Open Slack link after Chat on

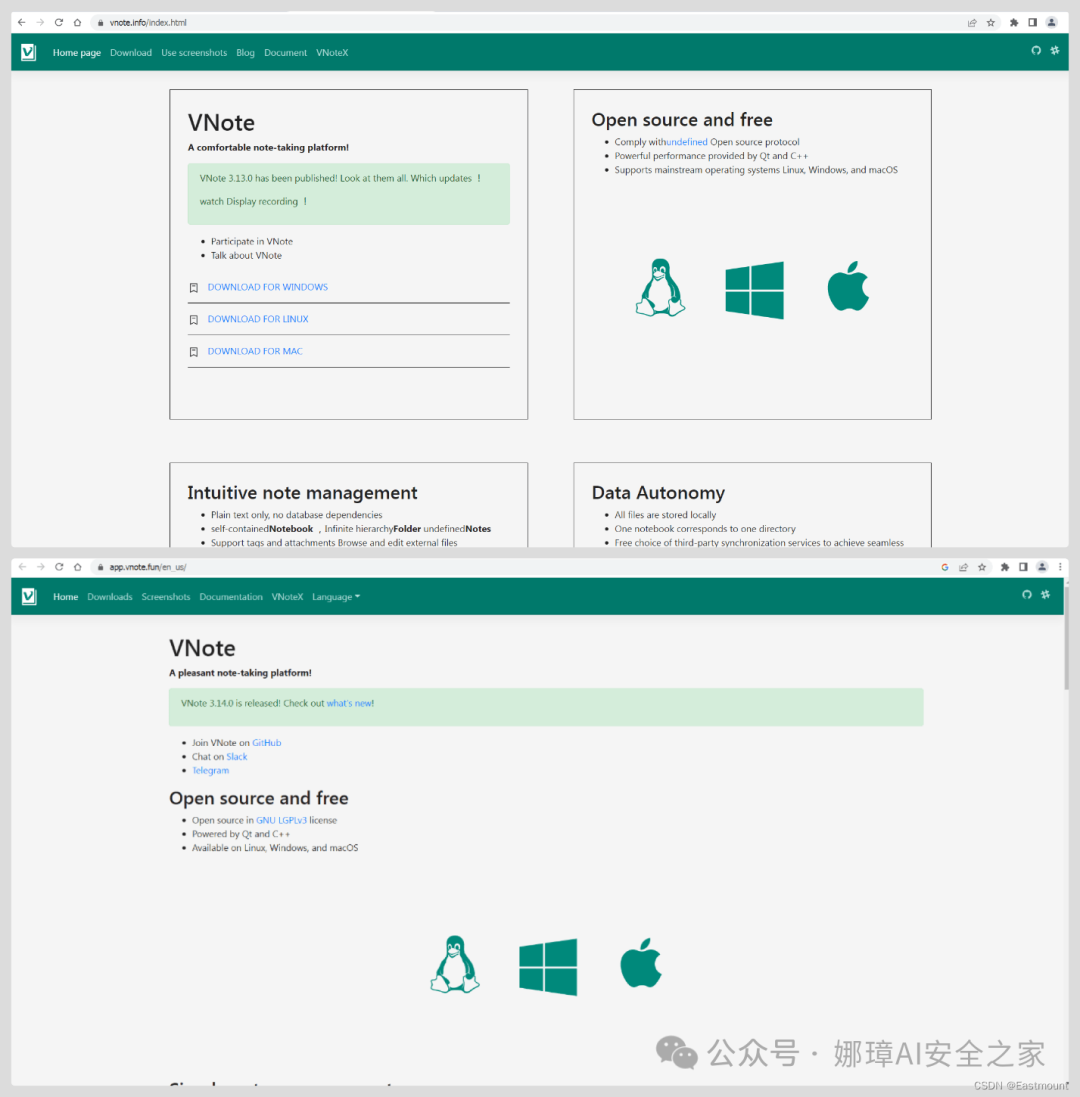(236, 756)
